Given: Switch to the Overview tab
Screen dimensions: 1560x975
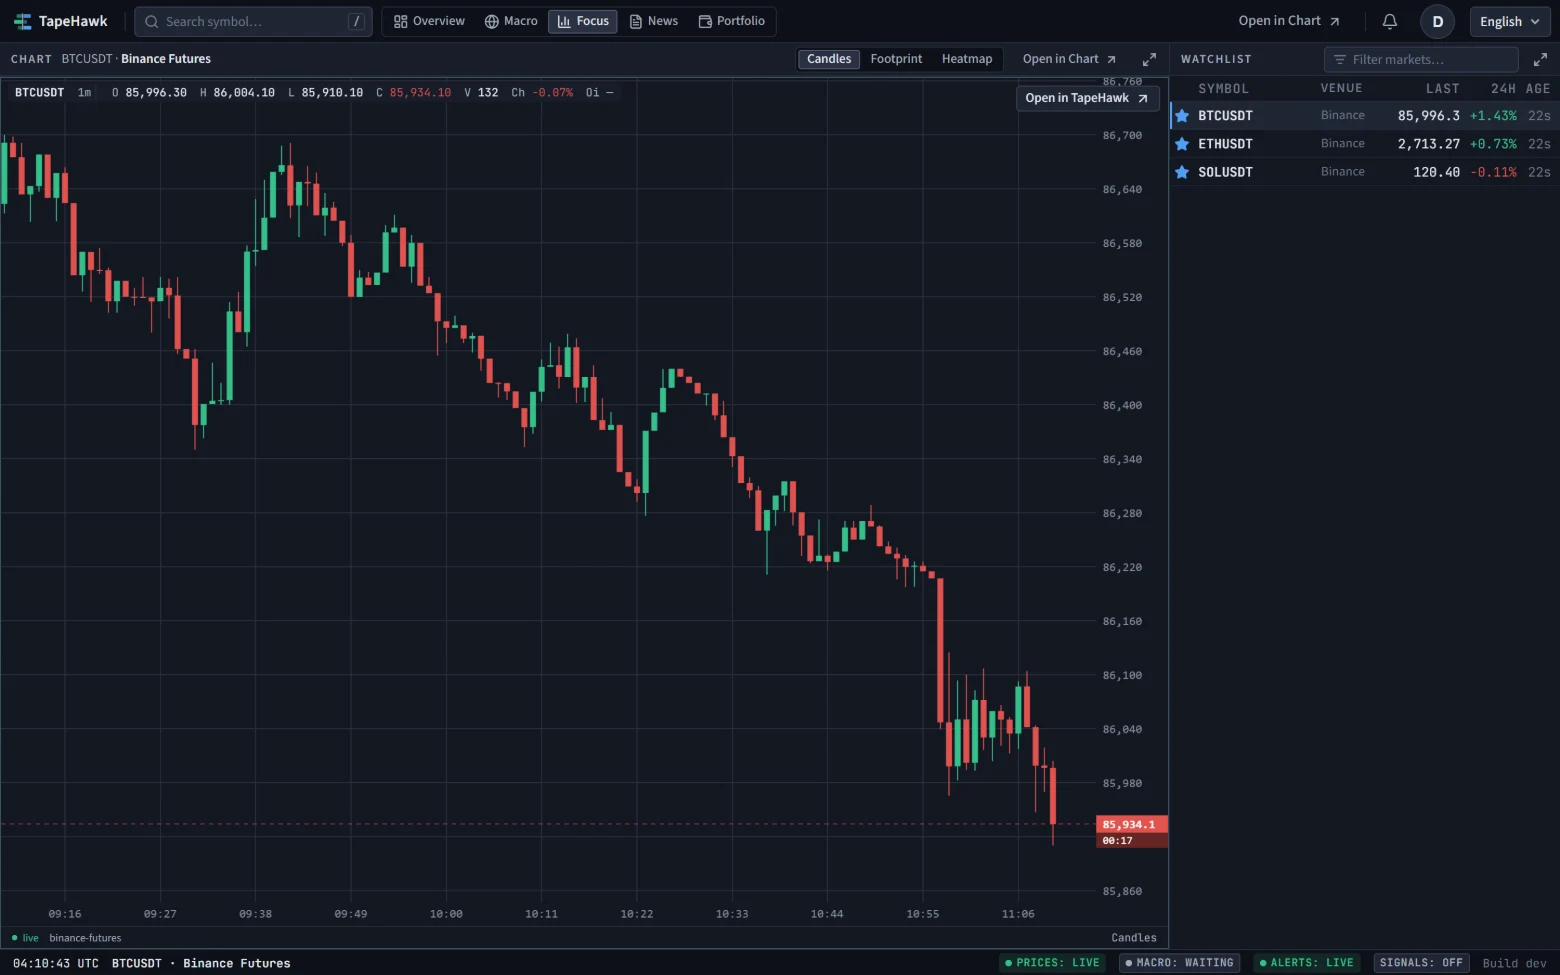Looking at the screenshot, I should point(429,21).
